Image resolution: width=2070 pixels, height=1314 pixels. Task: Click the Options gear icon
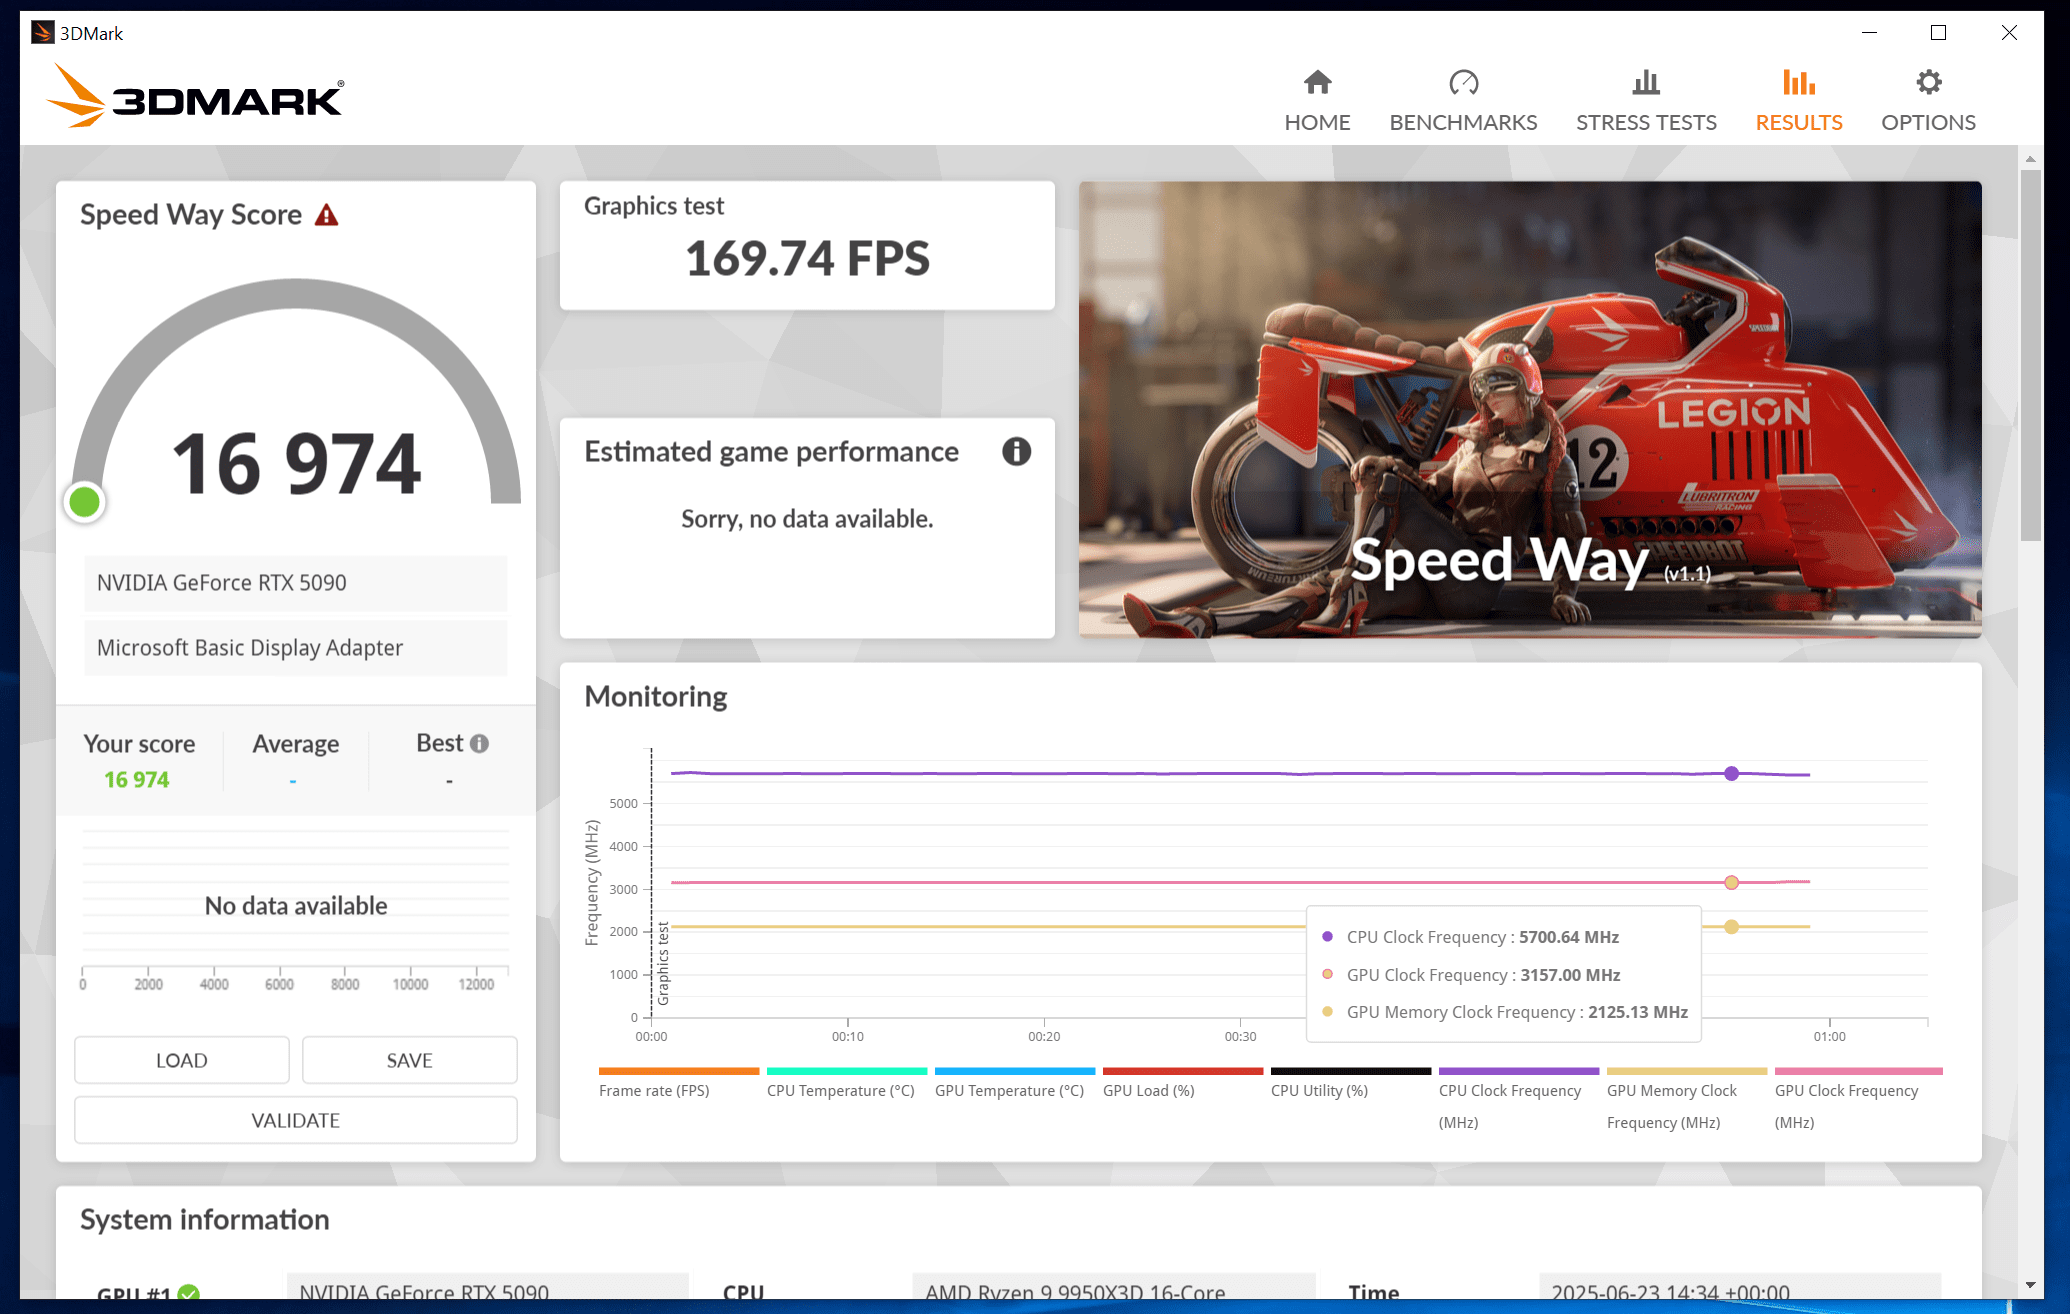point(1928,82)
